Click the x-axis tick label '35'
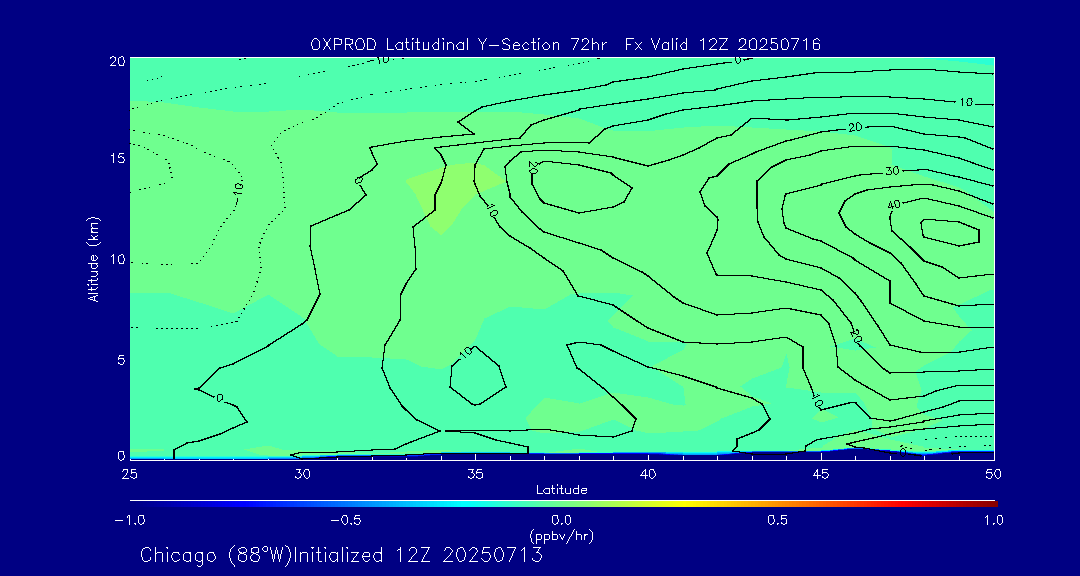The width and height of the screenshot is (1080, 576). (x=475, y=474)
